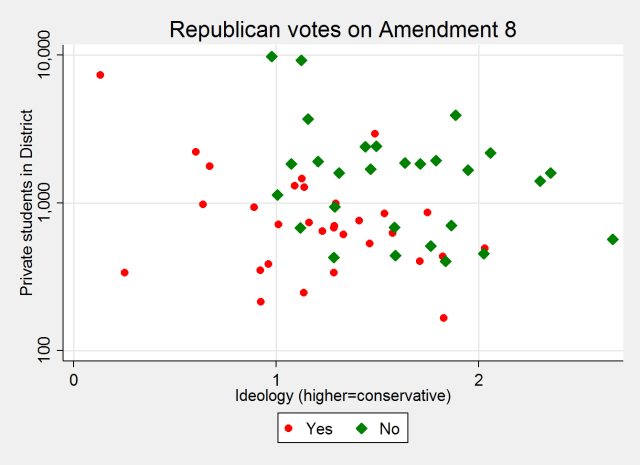Click the y-axis title 'Private students in District'

coord(27,203)
